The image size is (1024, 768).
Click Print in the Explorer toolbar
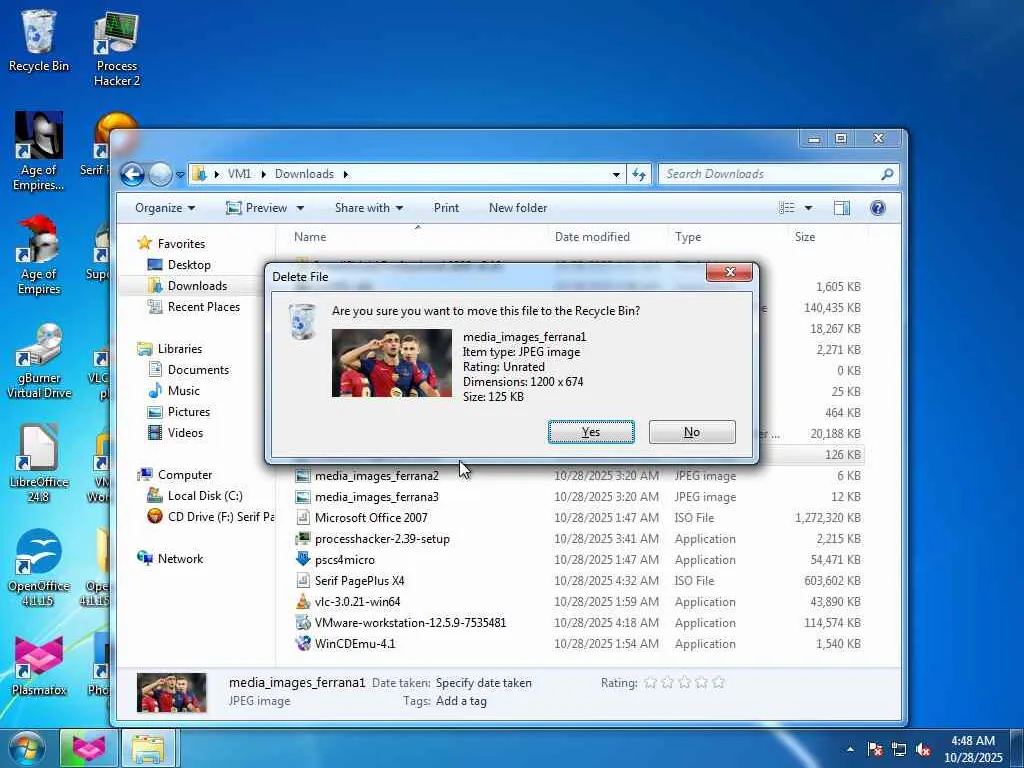point(446,208)
